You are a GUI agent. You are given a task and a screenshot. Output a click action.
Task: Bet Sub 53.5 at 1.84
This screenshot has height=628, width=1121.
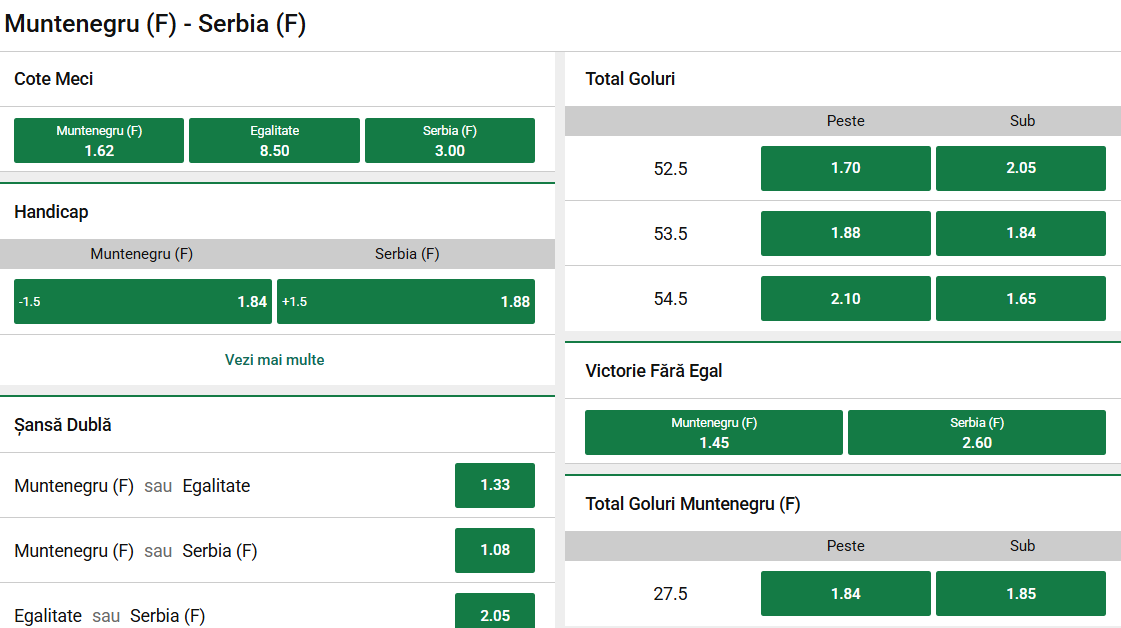pyautogui.click(x=1020, y=233)
